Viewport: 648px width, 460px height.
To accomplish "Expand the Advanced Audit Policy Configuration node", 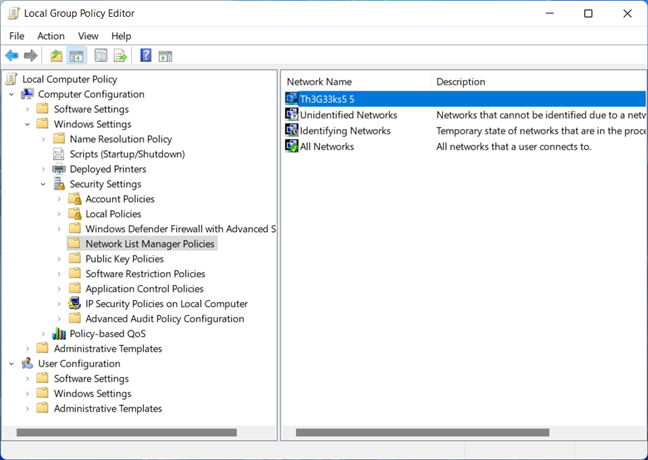I will click(59, 319).
